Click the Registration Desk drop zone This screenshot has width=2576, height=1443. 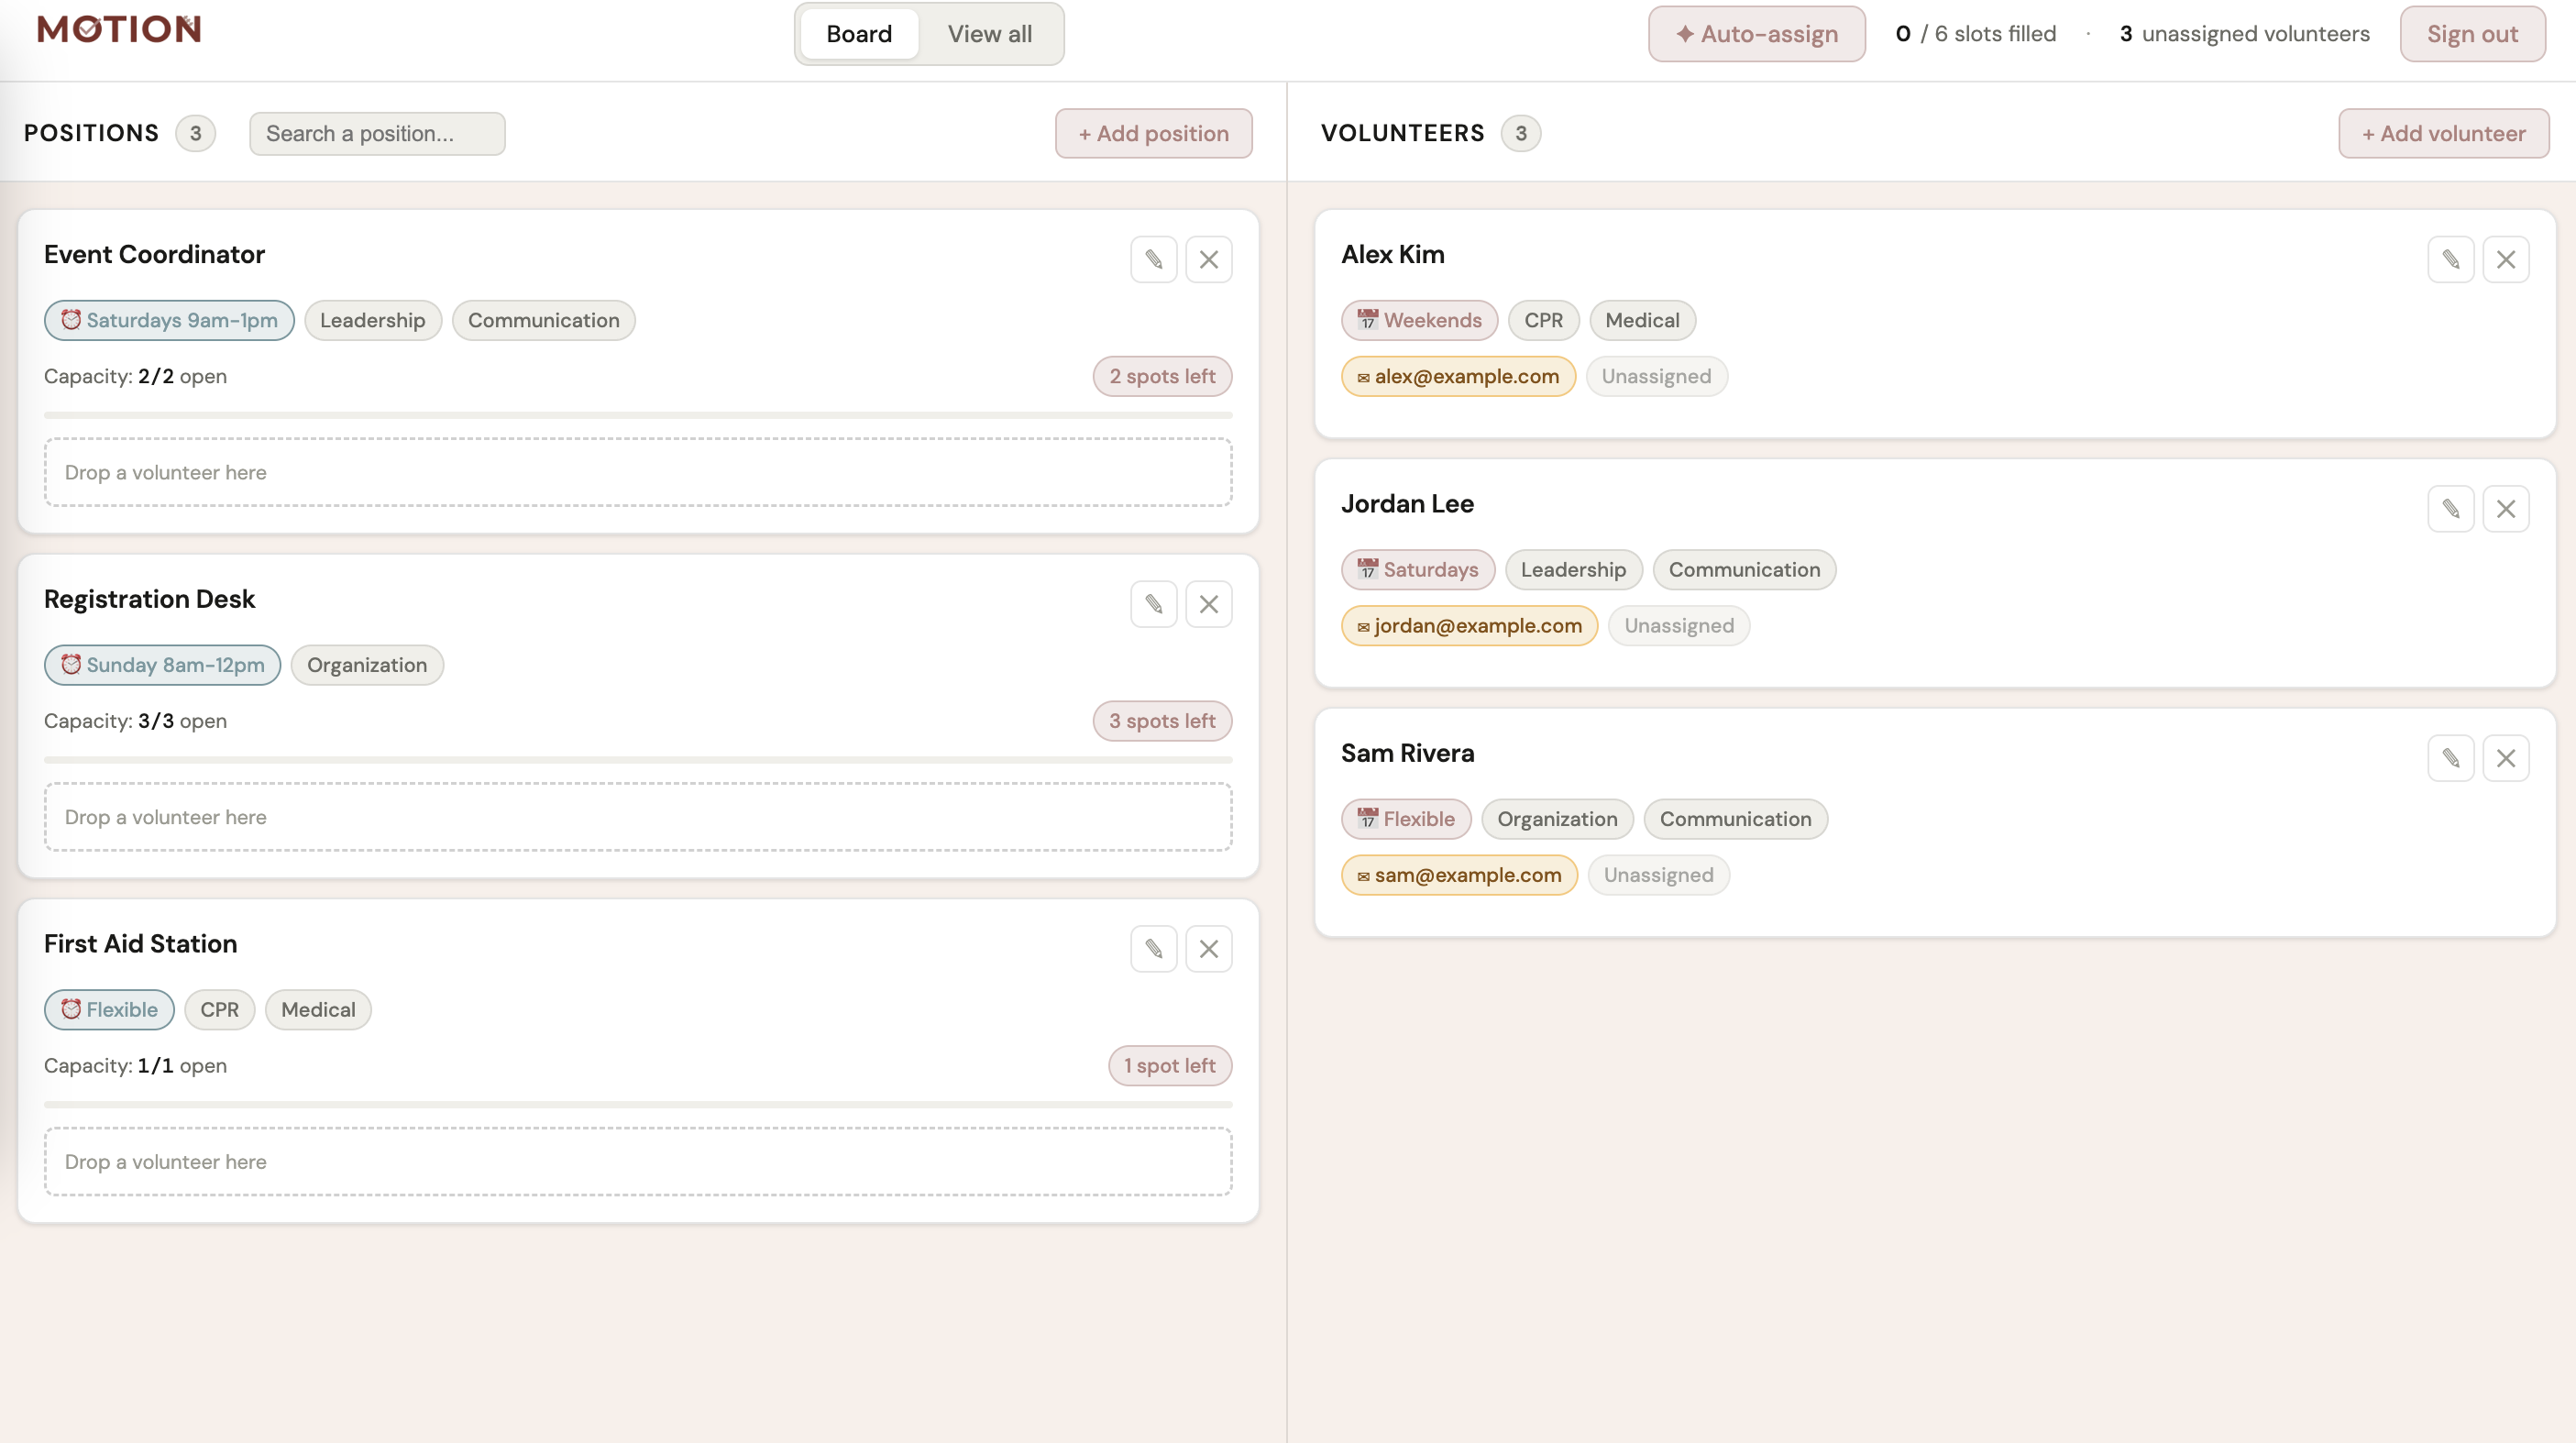pos(638,817)
